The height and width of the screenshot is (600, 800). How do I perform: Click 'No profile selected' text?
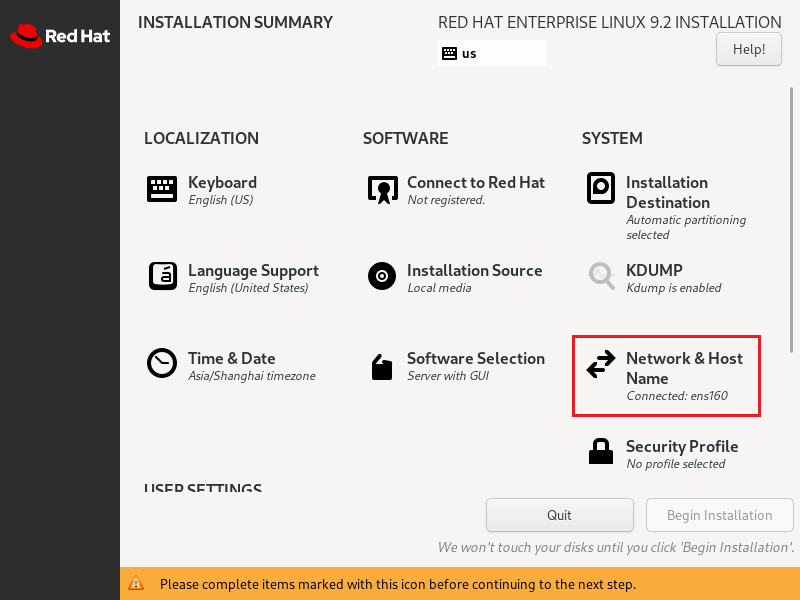676,464
